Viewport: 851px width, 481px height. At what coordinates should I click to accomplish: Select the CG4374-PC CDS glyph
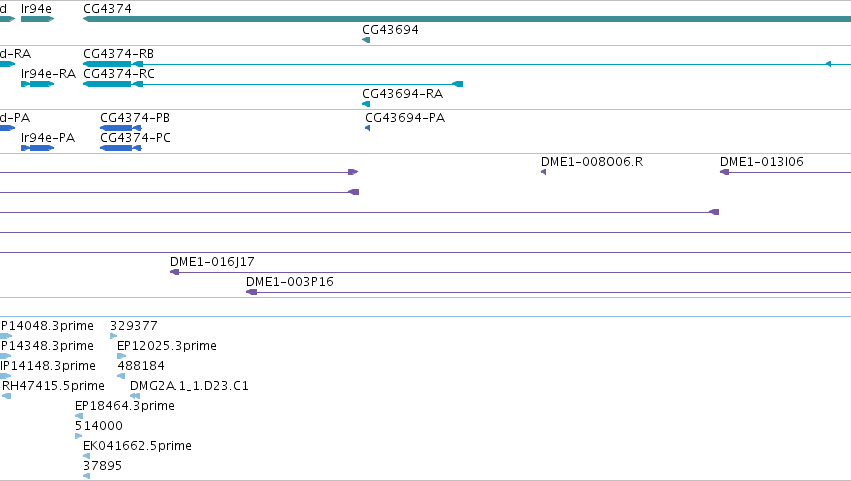point(120,148)
